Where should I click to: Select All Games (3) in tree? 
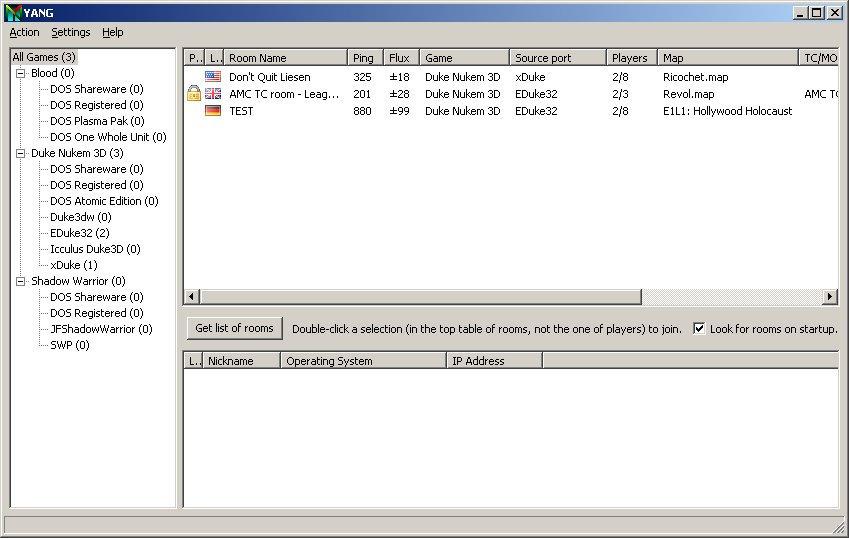tap(44, 57)
